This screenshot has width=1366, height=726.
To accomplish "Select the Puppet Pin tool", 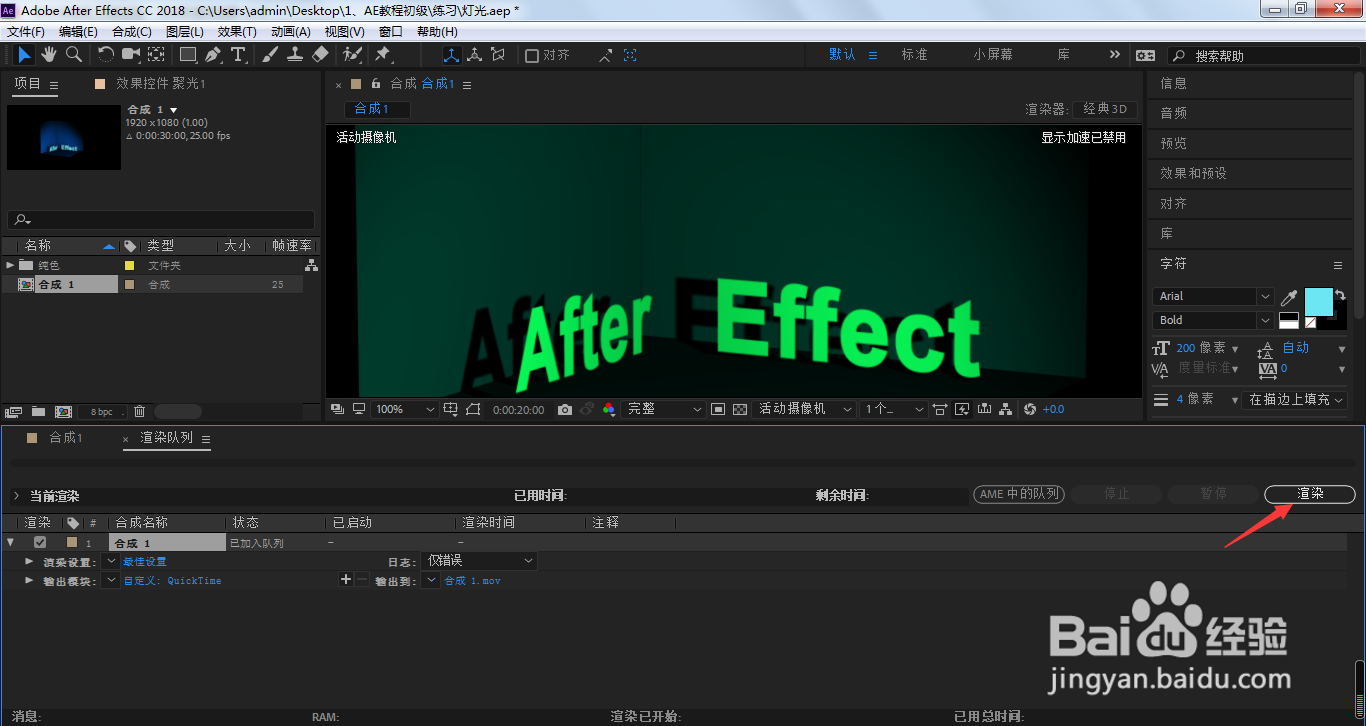I will (x=383, y=55).
